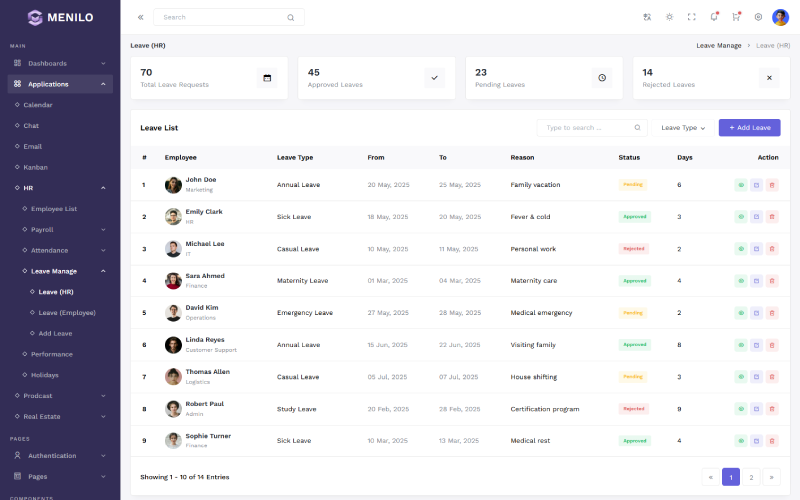View Sophie Turner's leave with the eye icon
The image size is (800, 500).
[741, 441]
